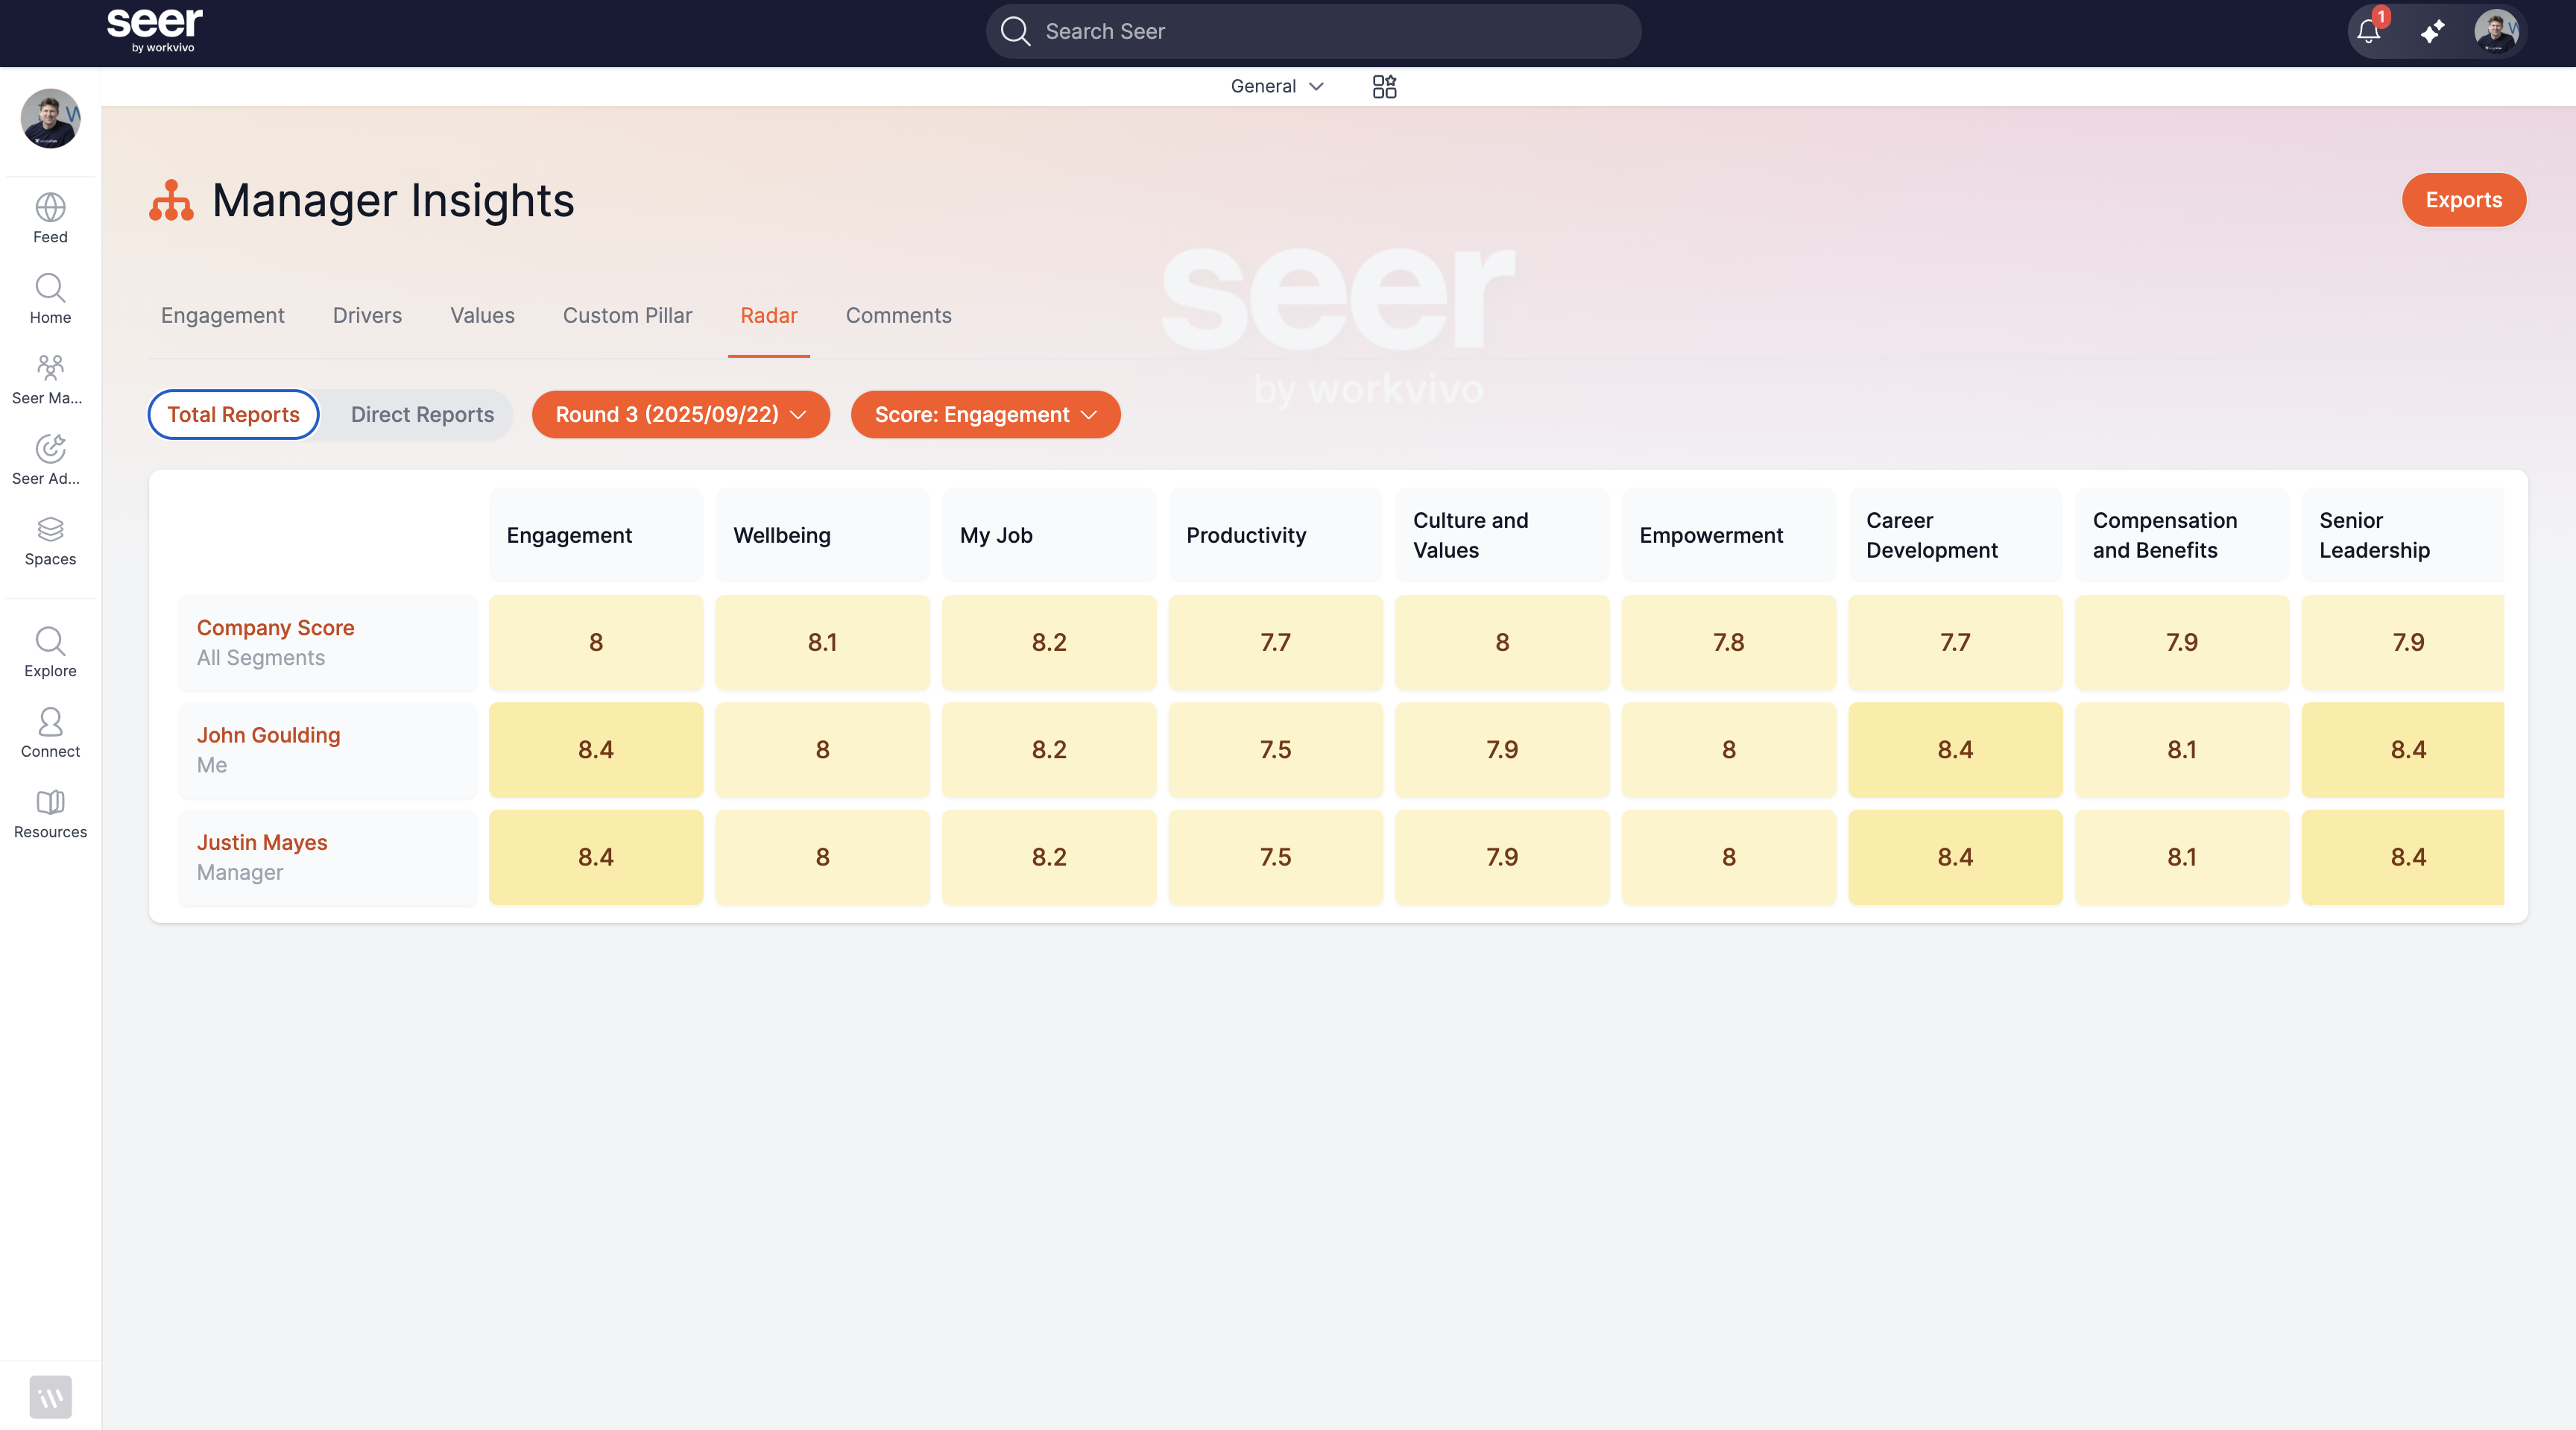This screenshot has width=2576, height=1430.
Task: Click the widgets grid icon
Action: [1384, 87]
